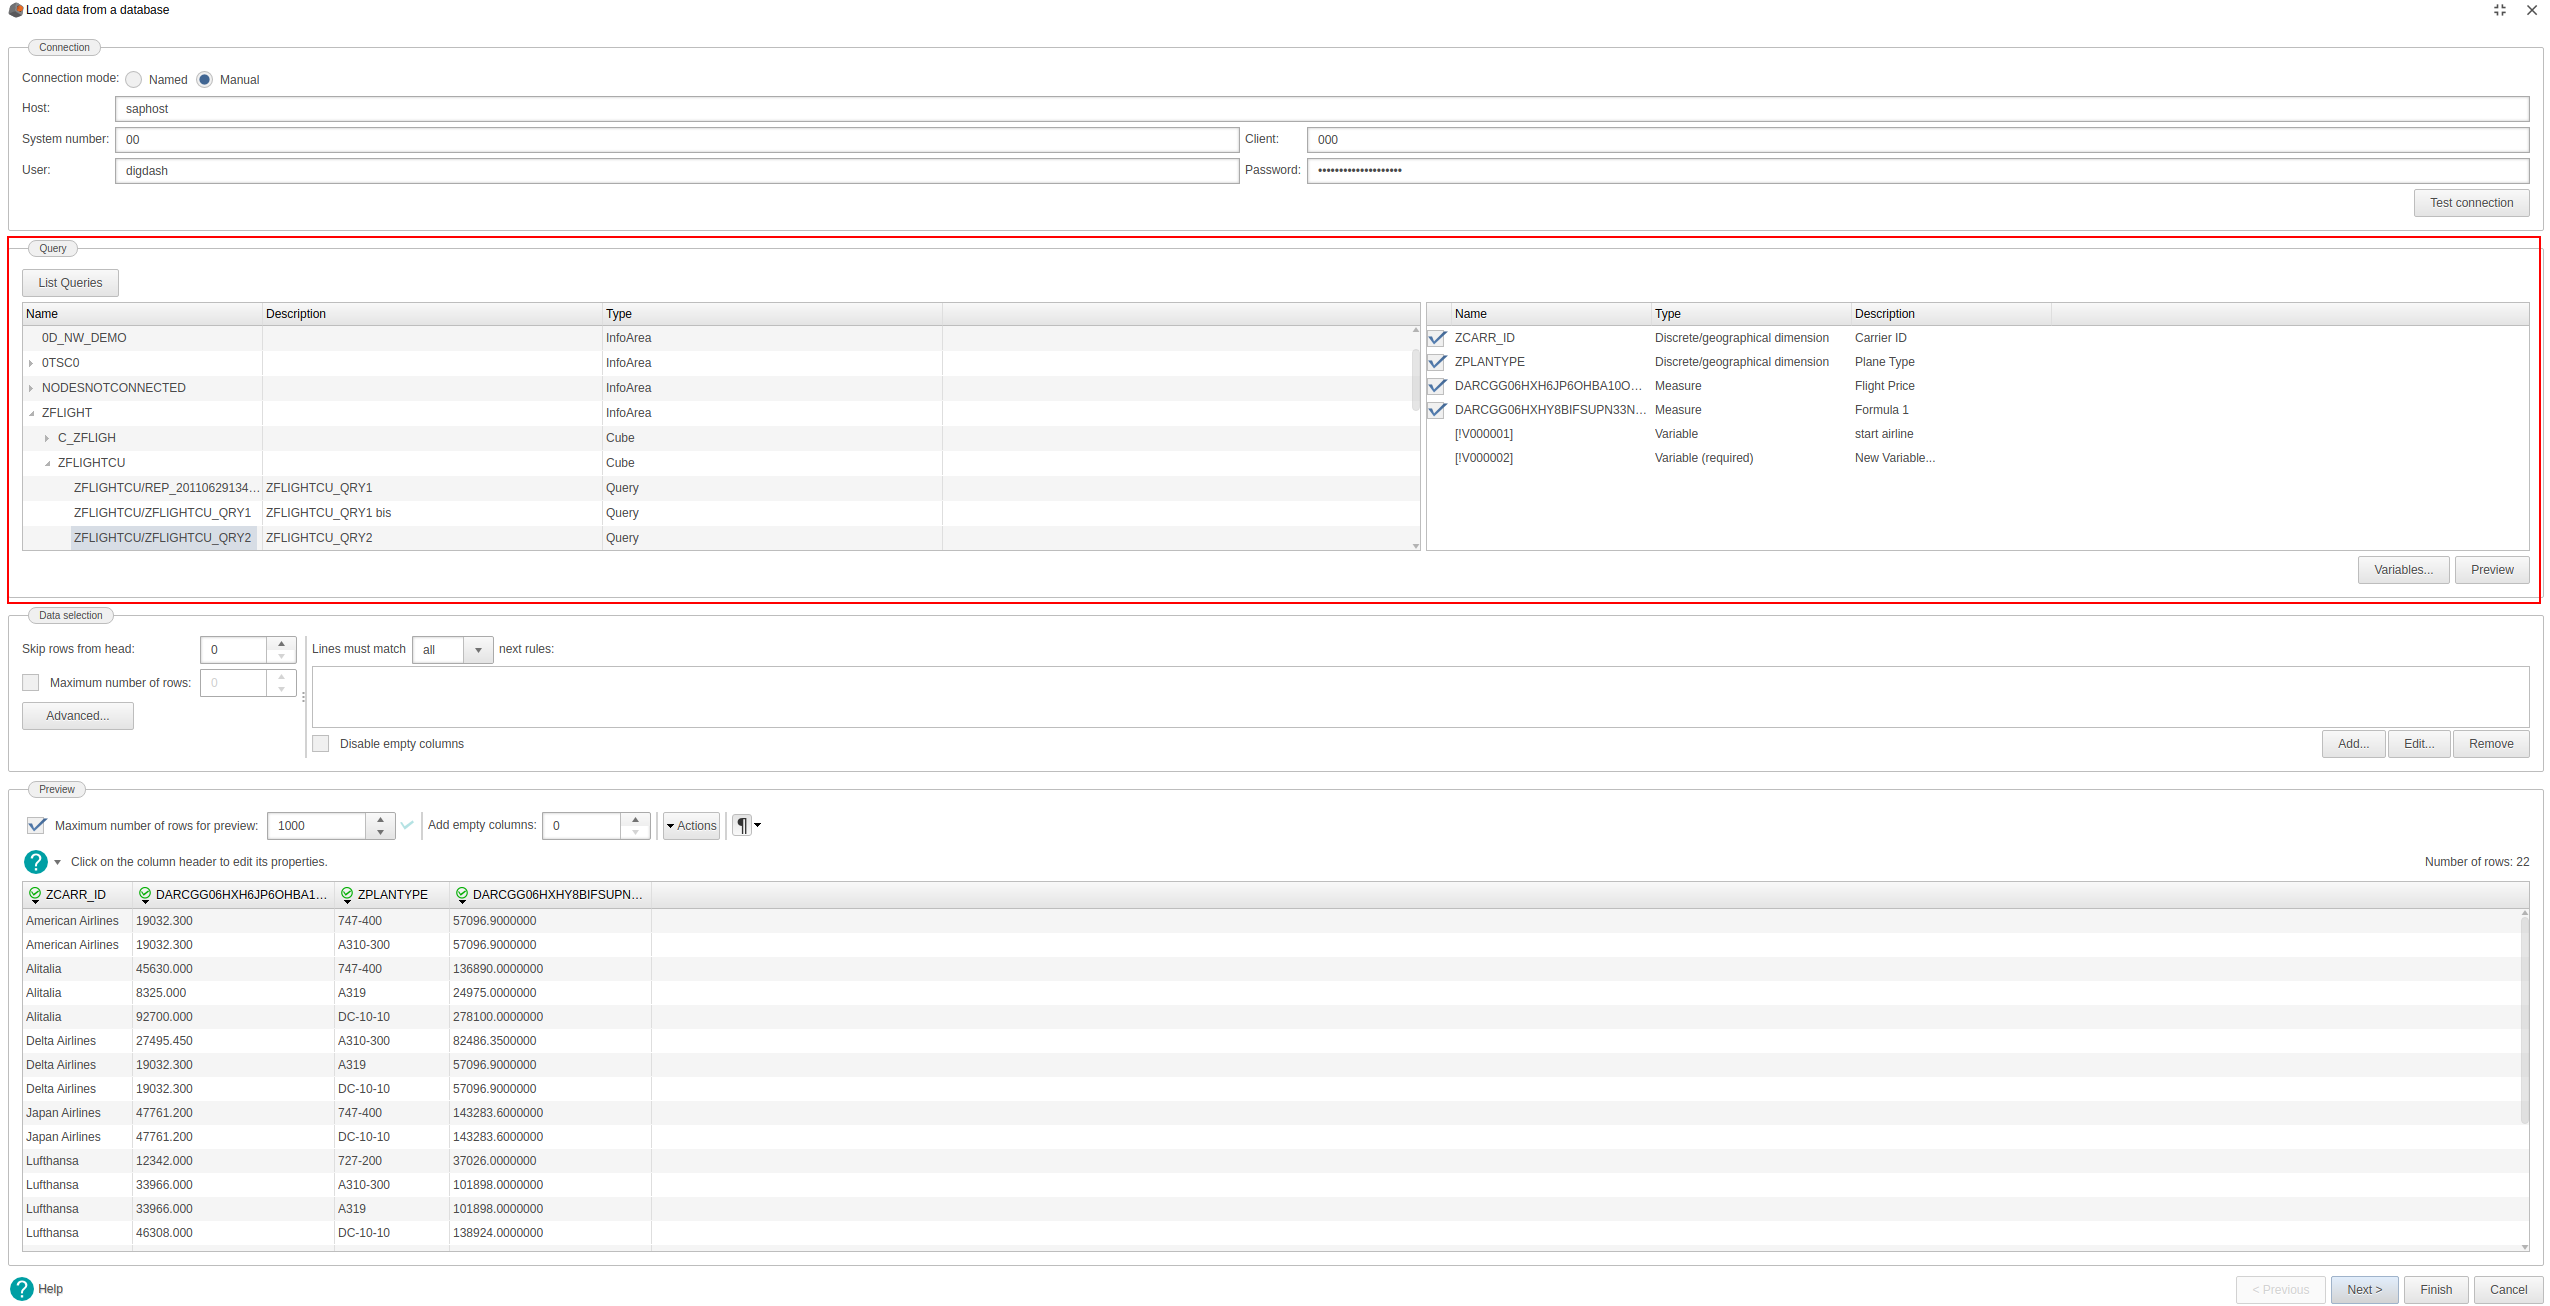Enable the Disable empty columns checkbox

[320, 743]
